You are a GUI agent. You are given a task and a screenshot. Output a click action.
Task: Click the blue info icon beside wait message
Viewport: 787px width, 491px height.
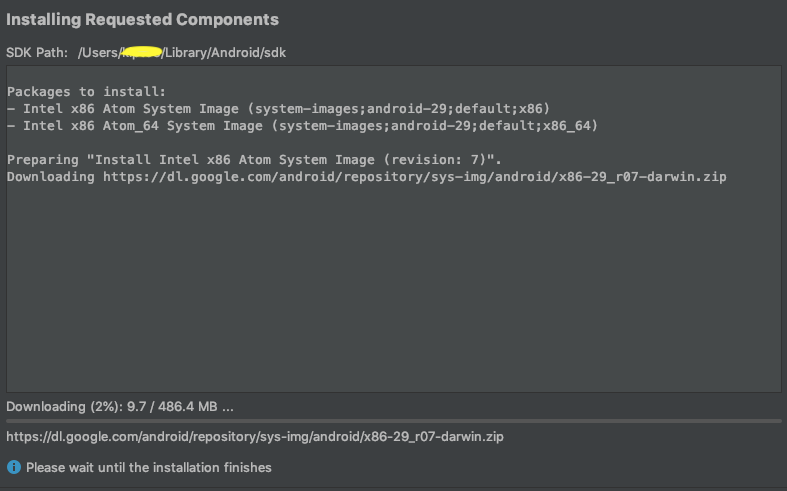pos(13,467)
